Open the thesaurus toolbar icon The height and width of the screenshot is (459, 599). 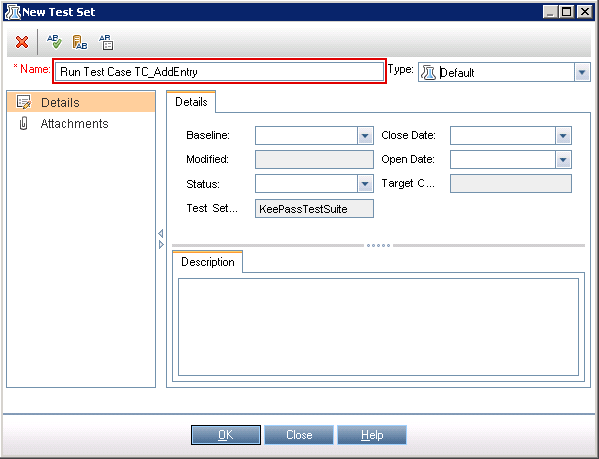[x=79, y=42]
